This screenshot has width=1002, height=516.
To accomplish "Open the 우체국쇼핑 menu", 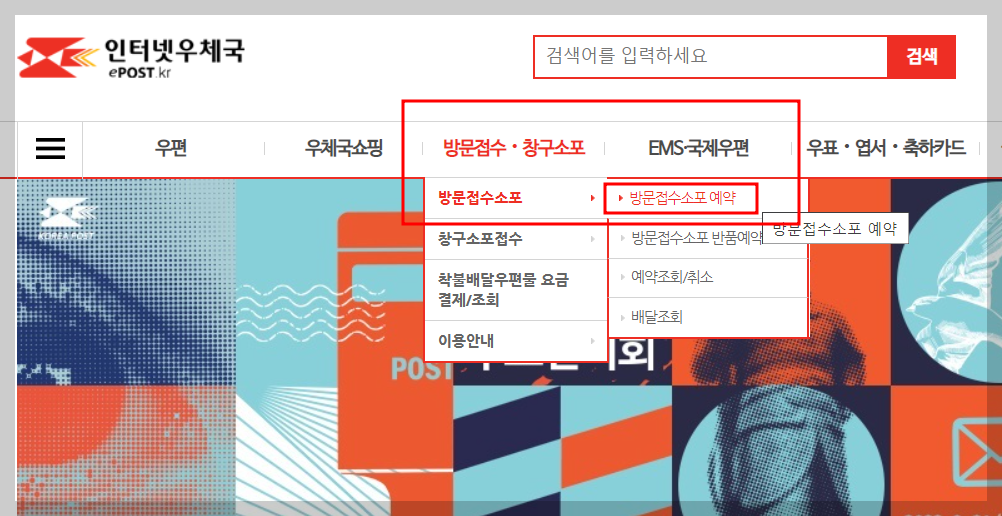I will pos(343,149).
